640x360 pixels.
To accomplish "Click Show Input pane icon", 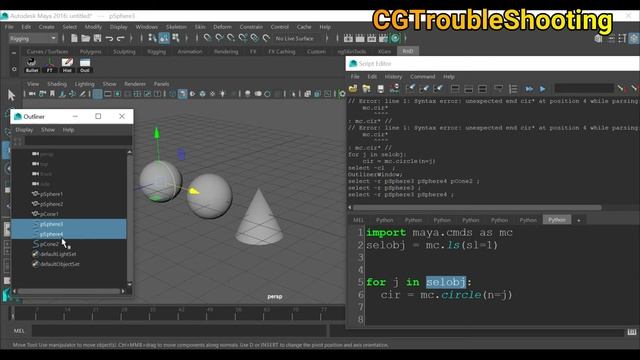I will [469, 89].
